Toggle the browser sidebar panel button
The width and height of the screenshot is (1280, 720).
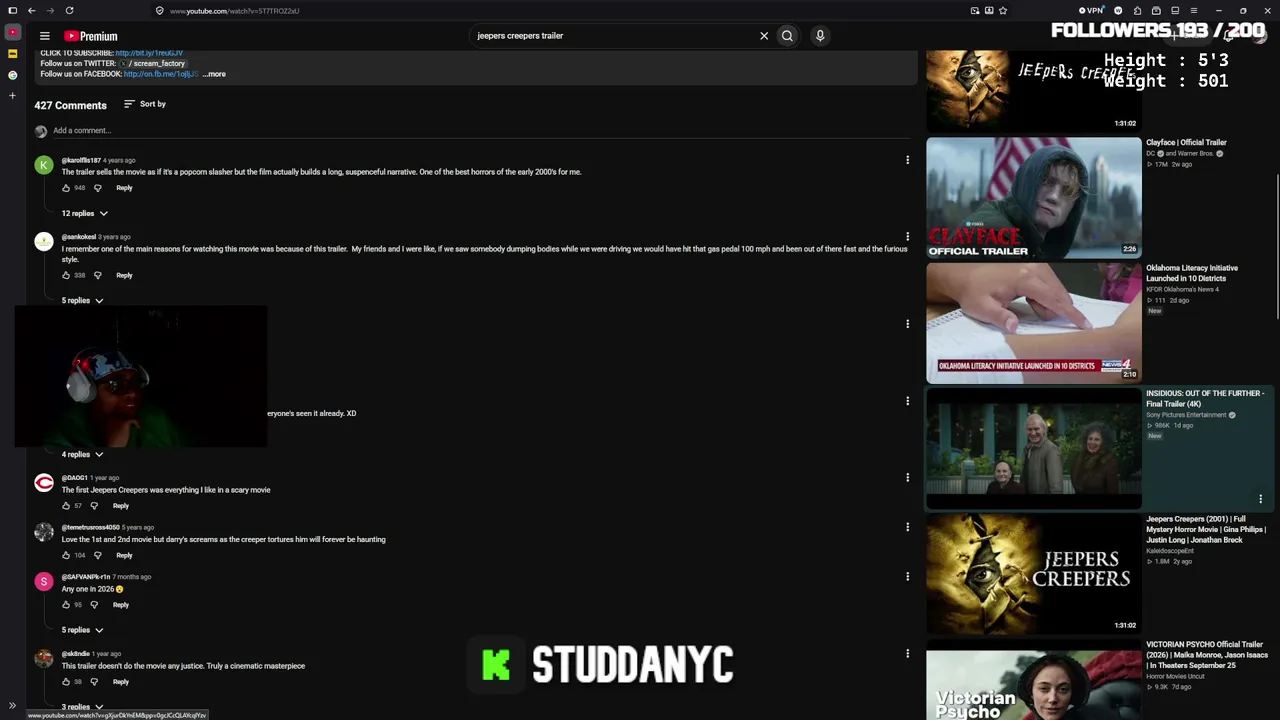[12, 11]
